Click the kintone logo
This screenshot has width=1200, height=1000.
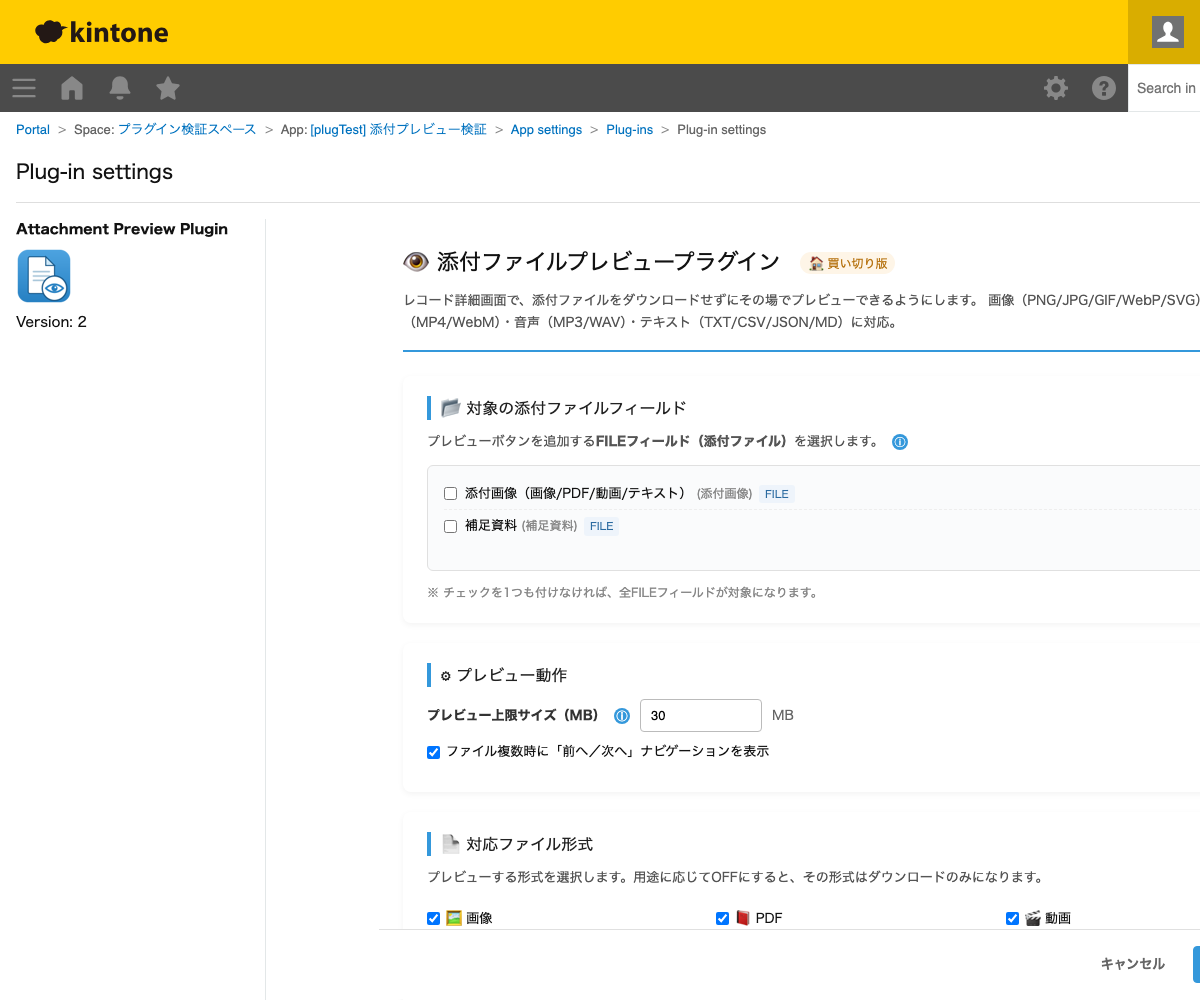pyautogui.click(x=102, y=33)
